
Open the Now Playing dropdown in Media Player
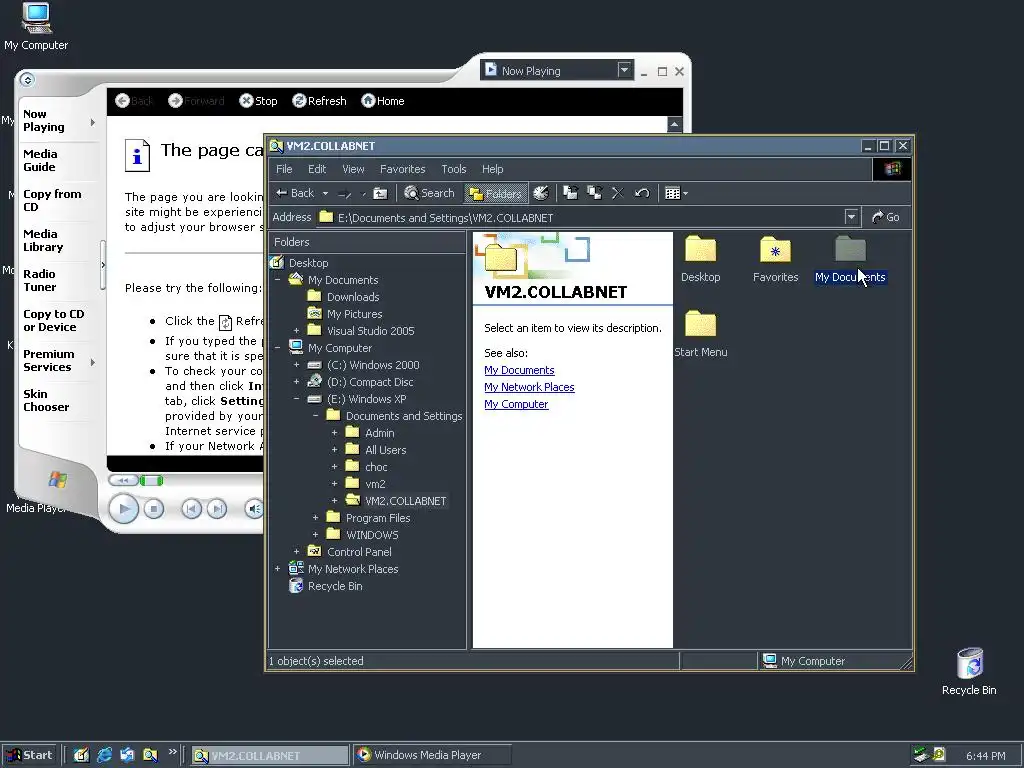(624, 69)
